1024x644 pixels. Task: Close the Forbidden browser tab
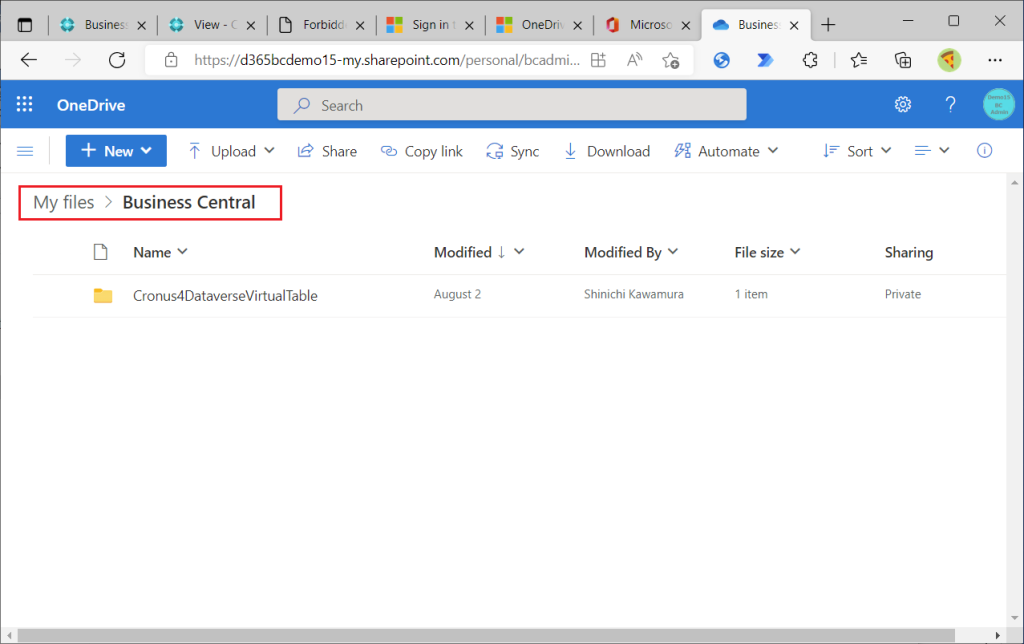point(360,25)
